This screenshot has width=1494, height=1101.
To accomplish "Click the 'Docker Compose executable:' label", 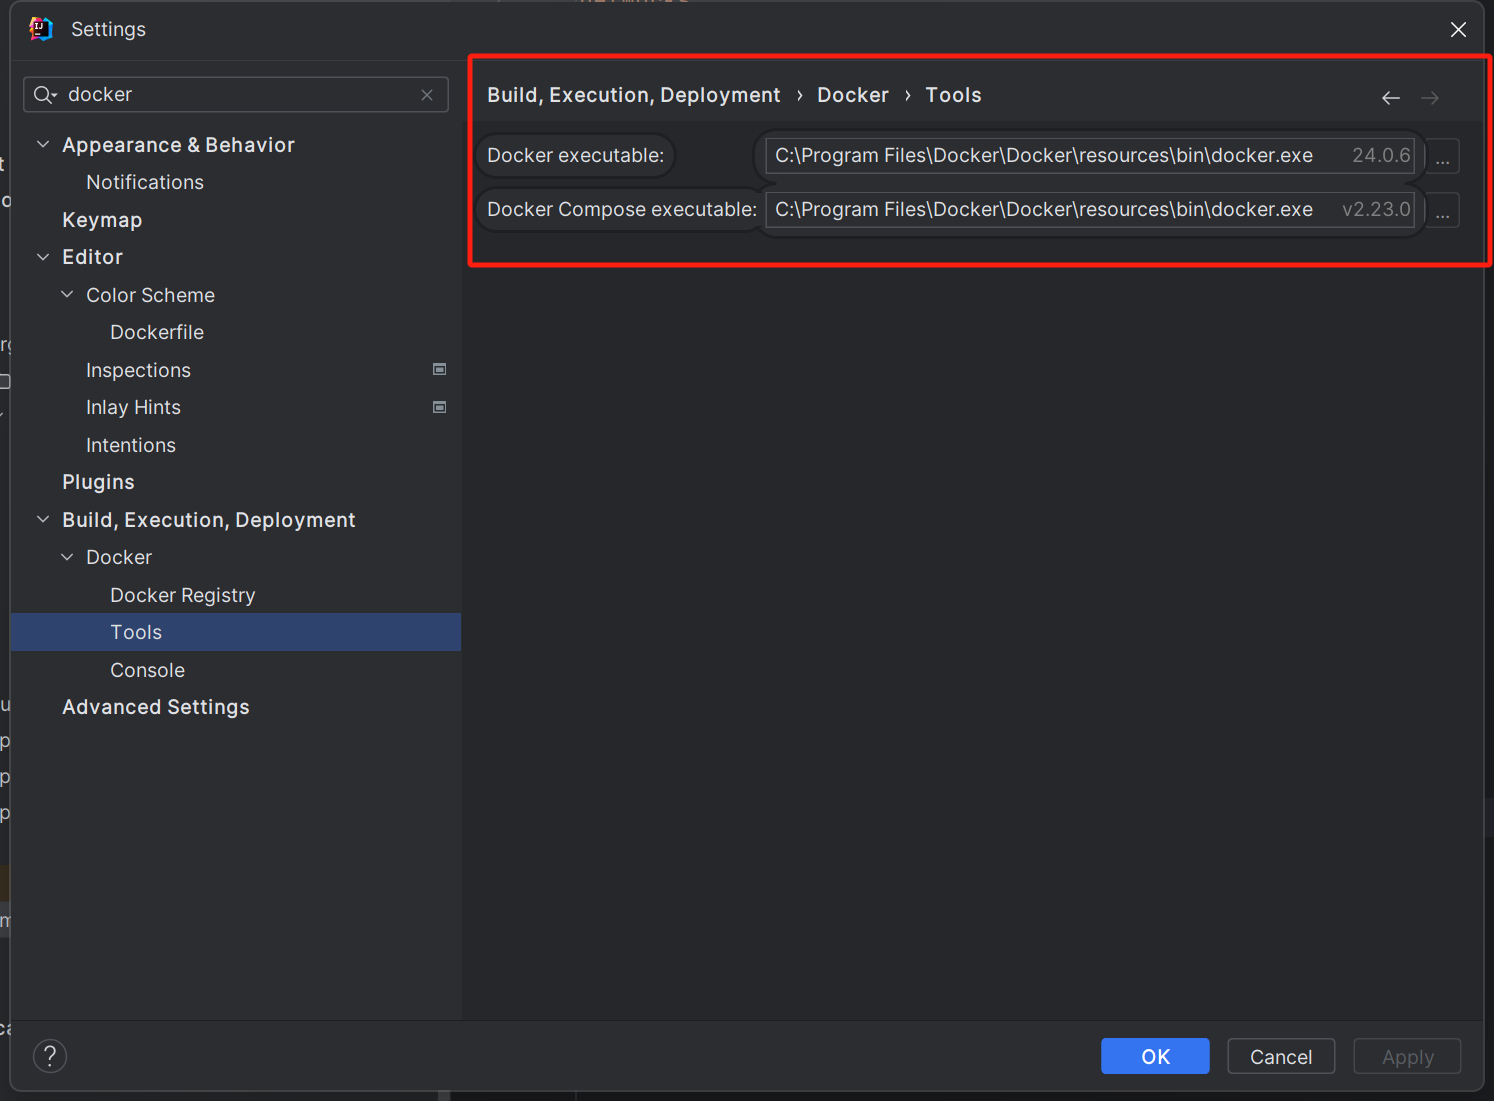I will pos(622,210).
